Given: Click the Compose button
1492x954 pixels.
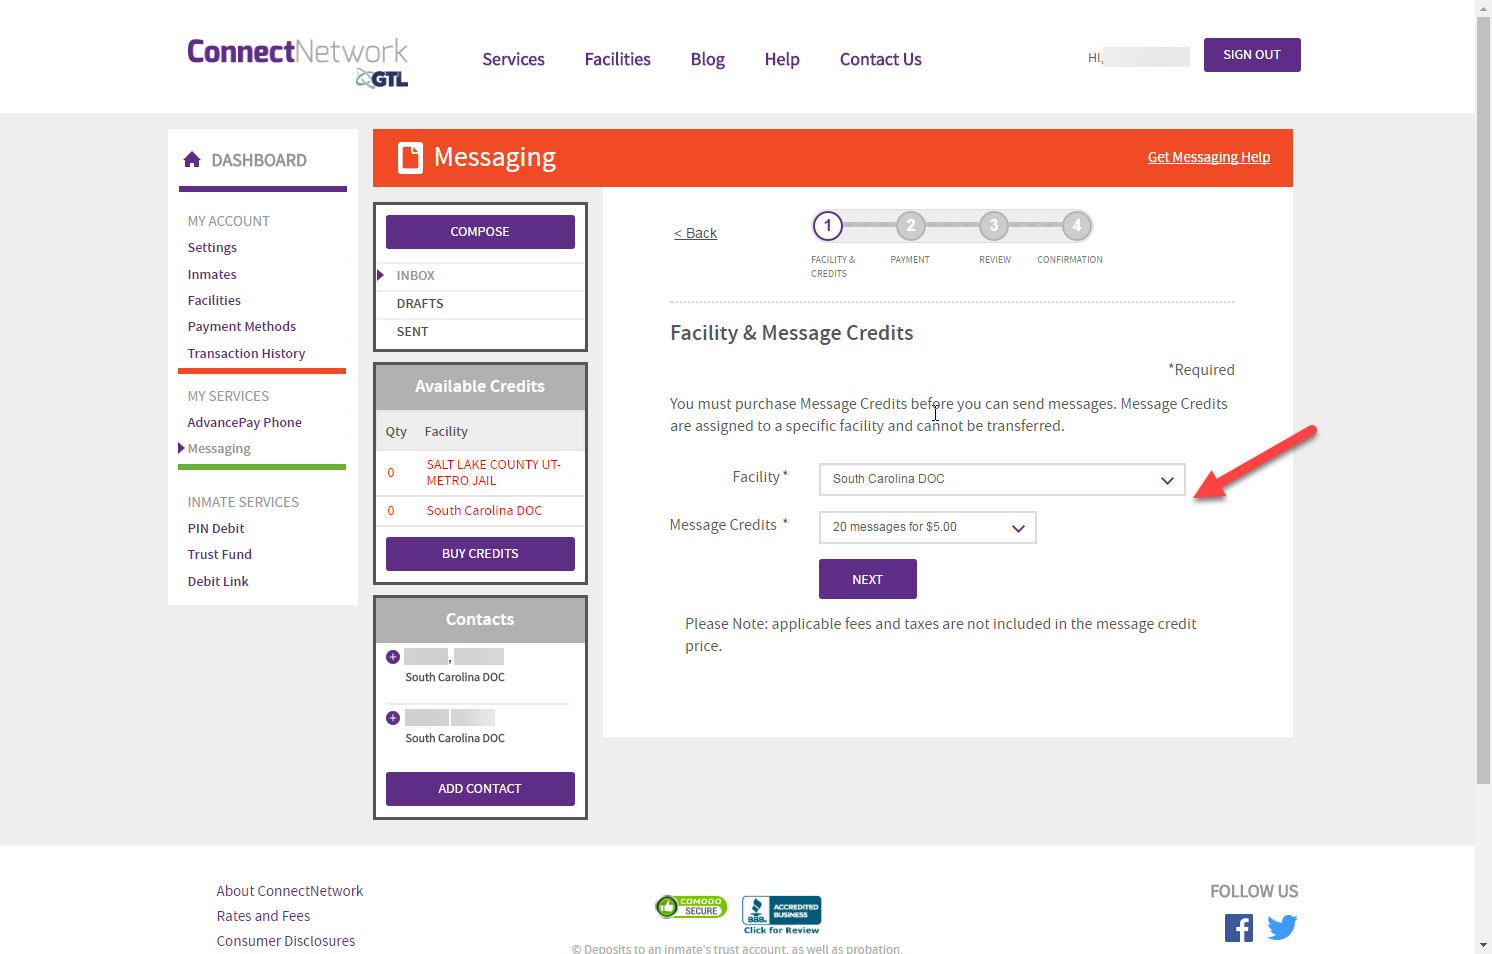Looking at the screenshot, I should (x=480, y=232).
